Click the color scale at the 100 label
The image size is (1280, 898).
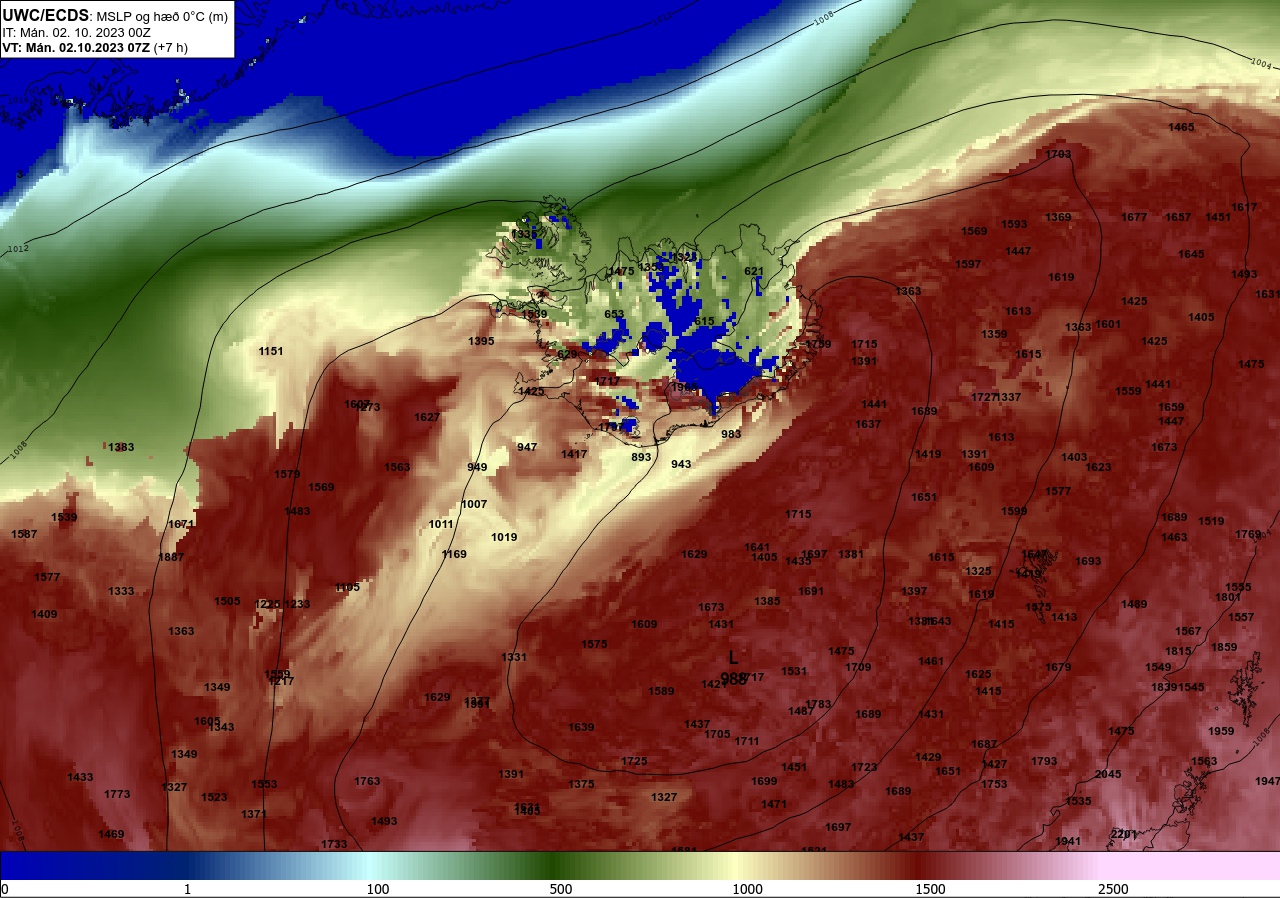click(377, 889)
